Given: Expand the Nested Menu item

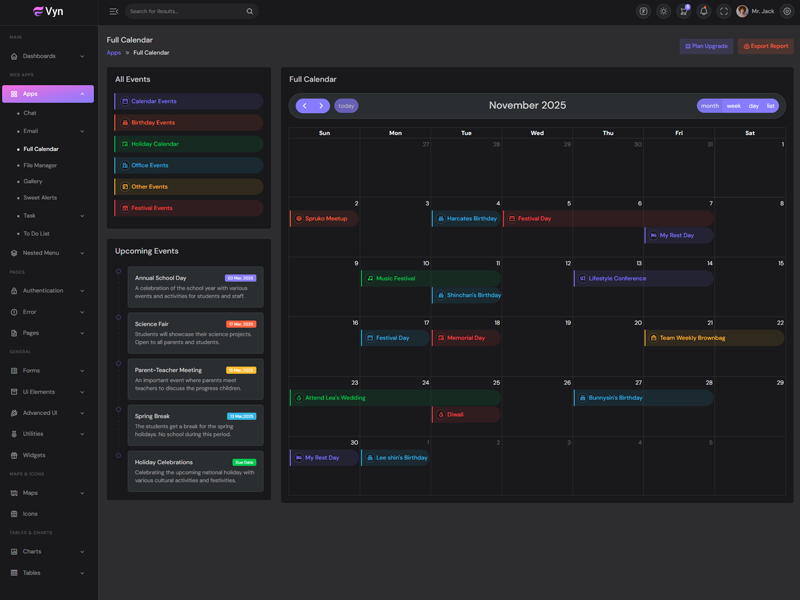Looking at the screenshot, I should tap(47, 253).
